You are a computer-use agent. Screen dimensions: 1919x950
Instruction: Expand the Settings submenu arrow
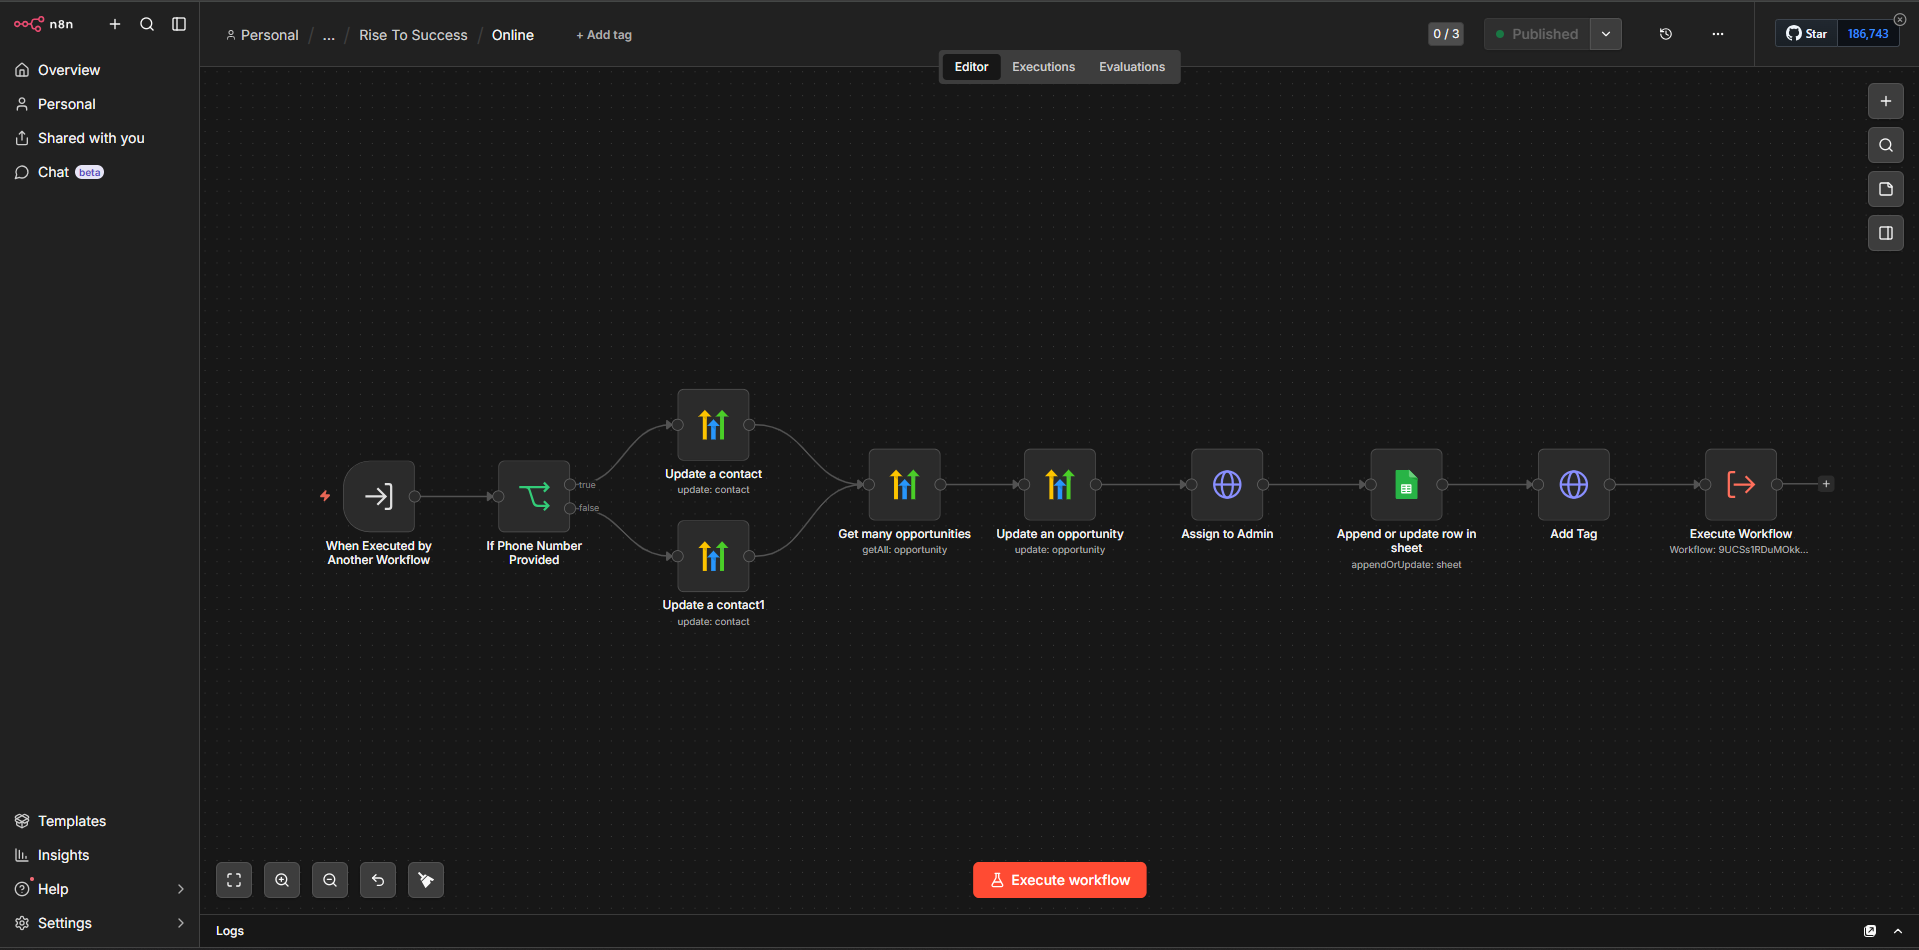(181, 923)
